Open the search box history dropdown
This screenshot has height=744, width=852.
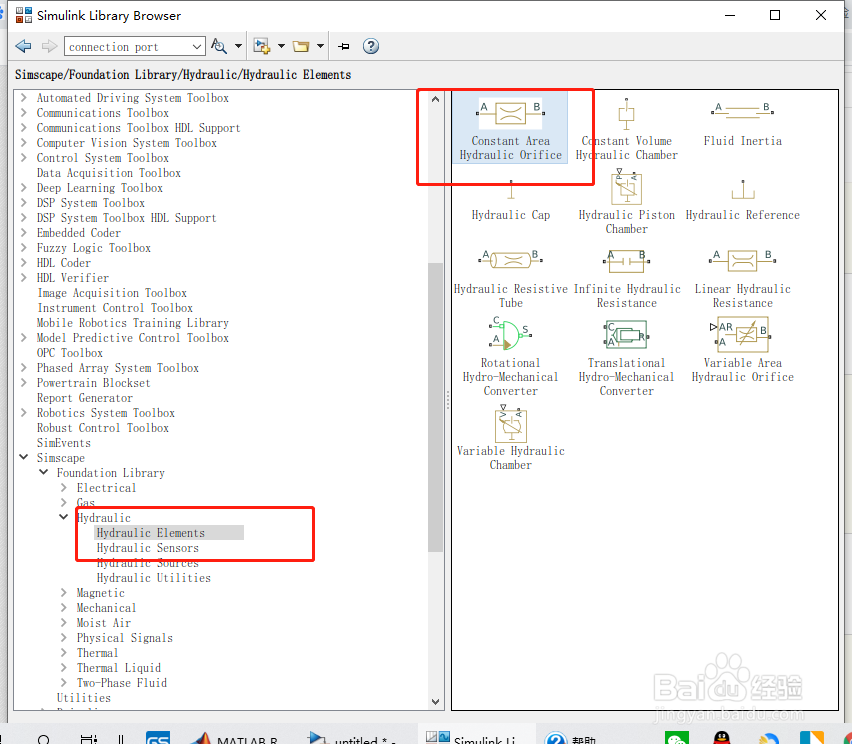197,47
